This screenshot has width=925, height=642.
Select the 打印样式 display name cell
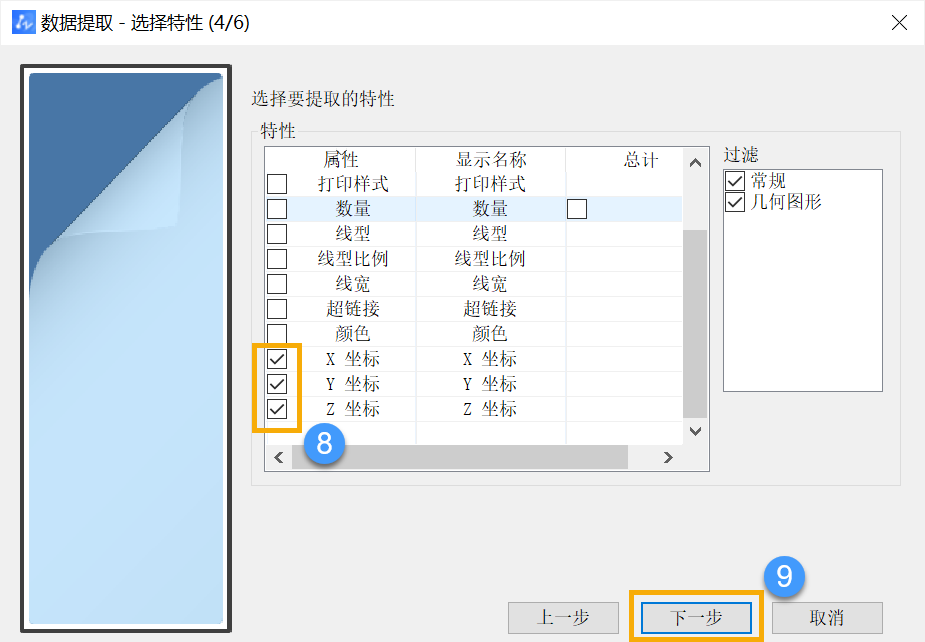491,184
